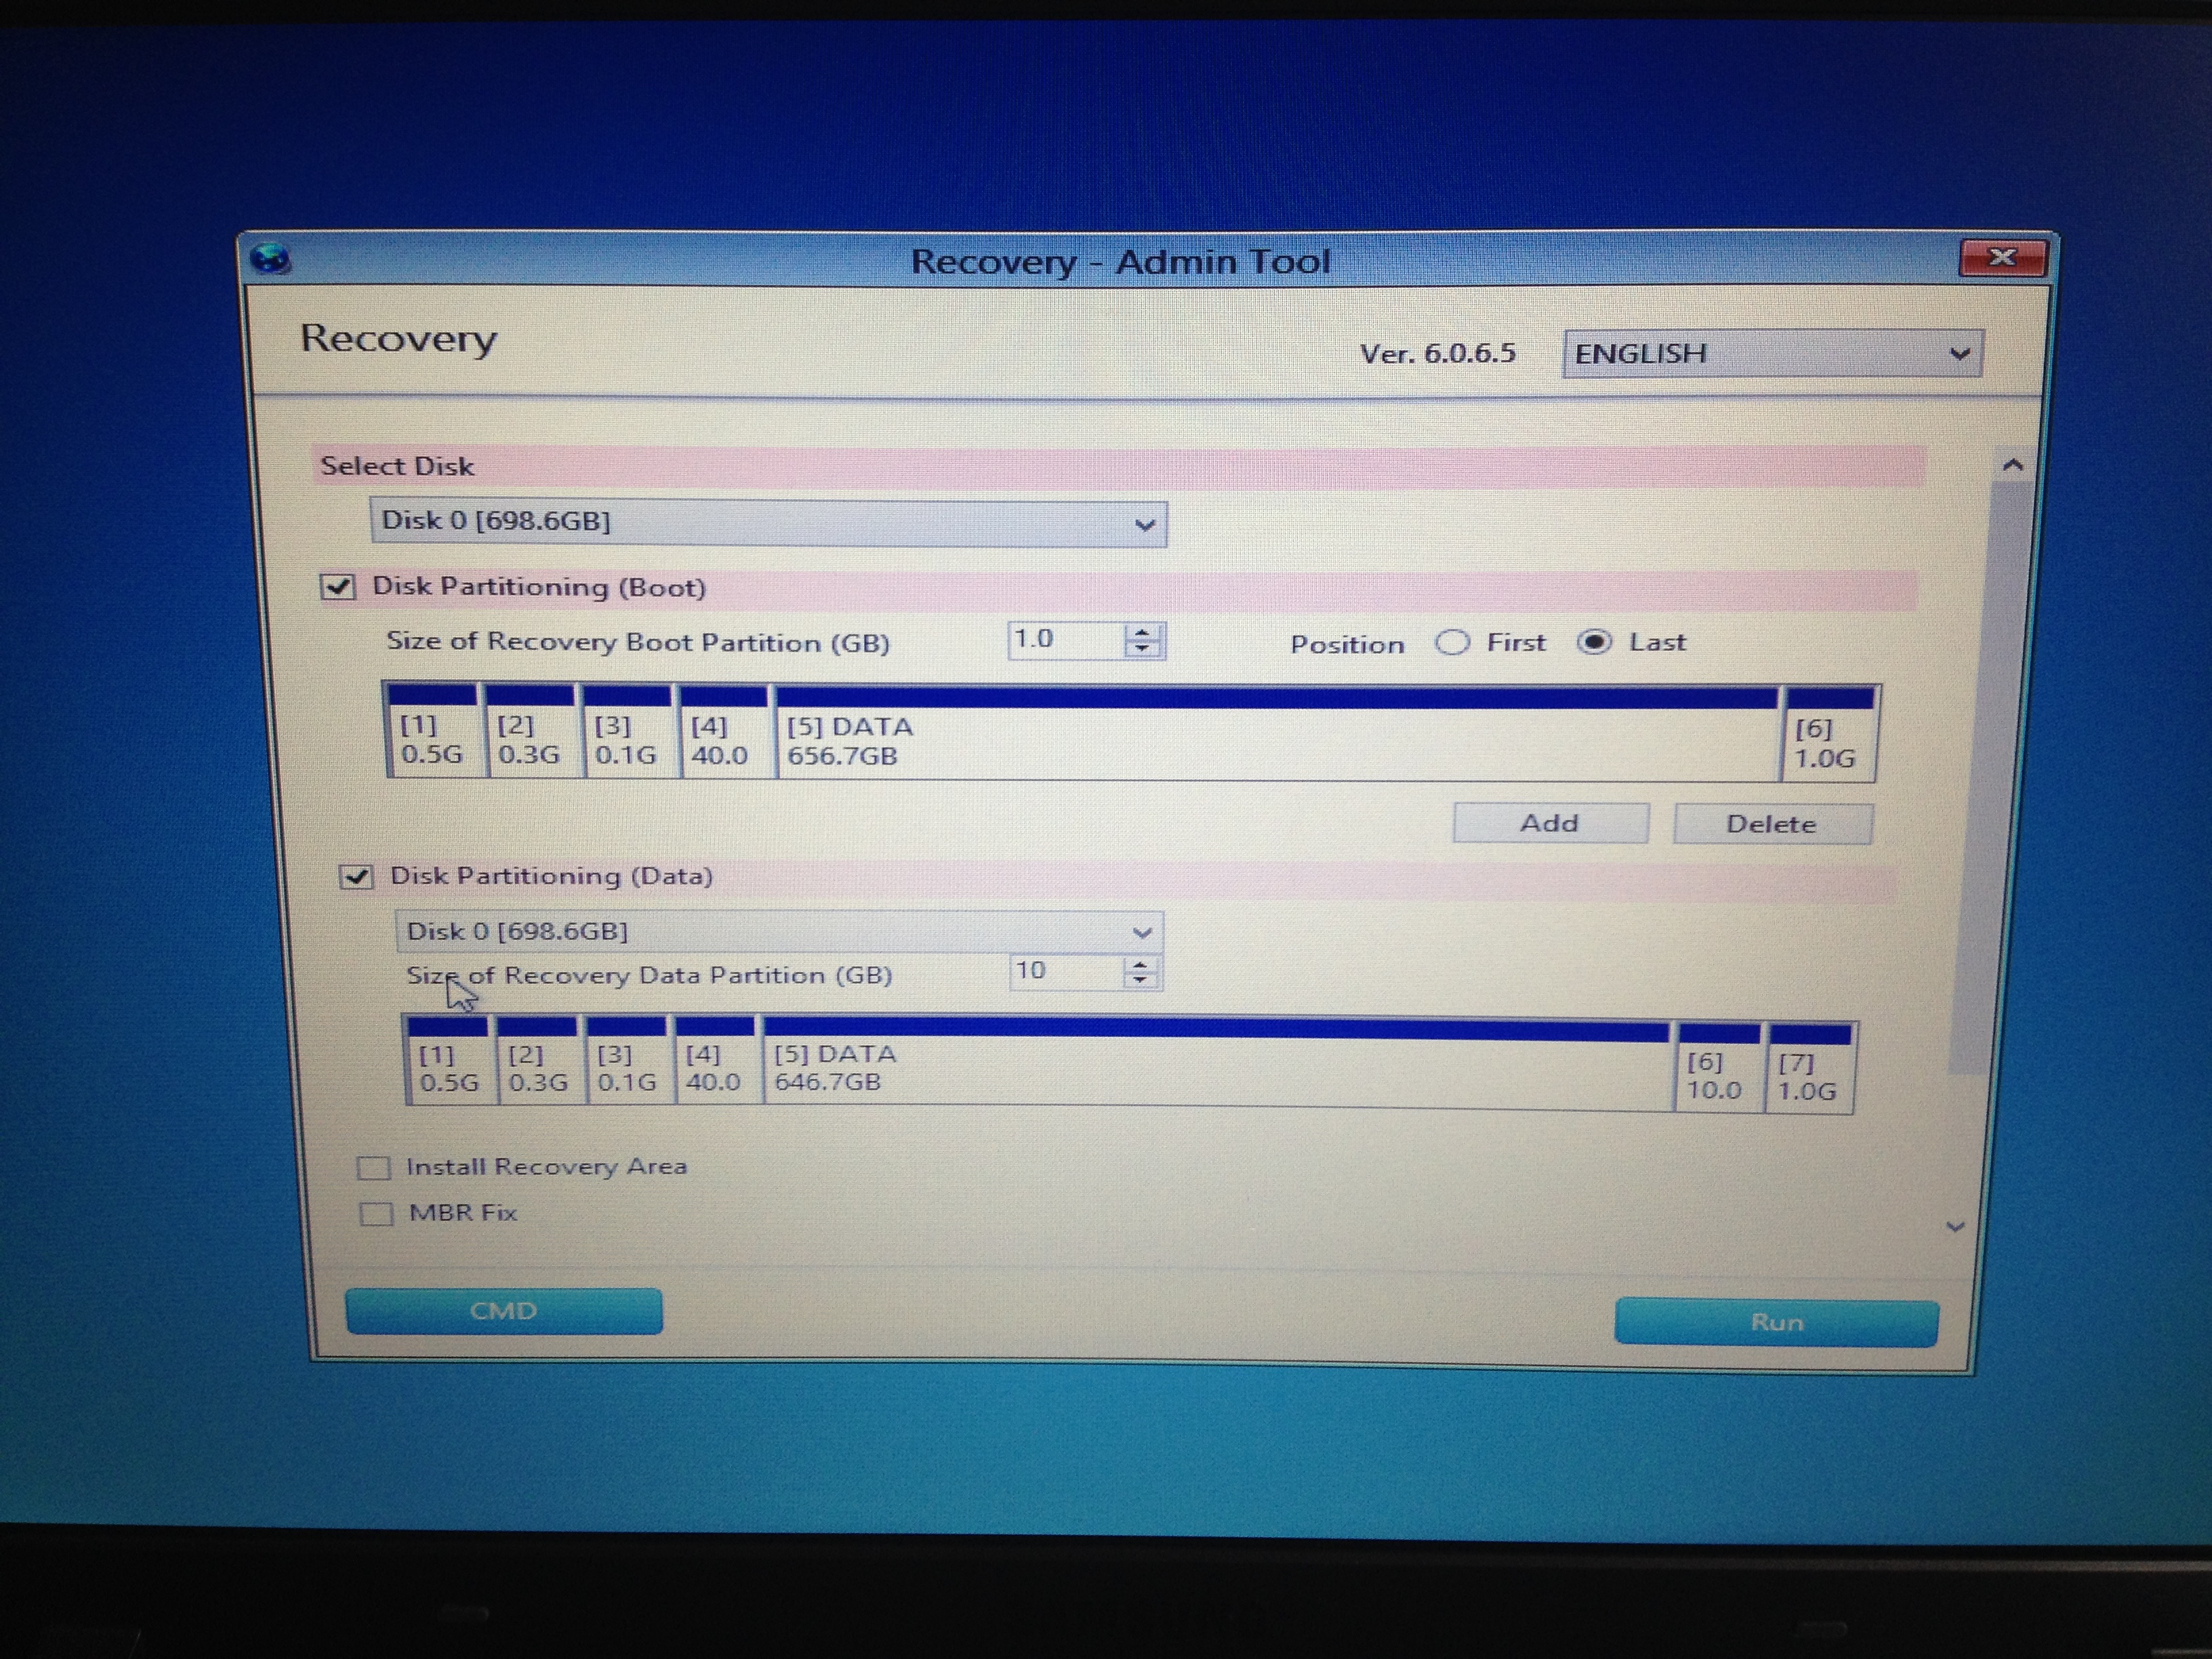The height and width of the screenshot is (1659, 2212).
Task: Click the Add button
Action: (1550, 823)
